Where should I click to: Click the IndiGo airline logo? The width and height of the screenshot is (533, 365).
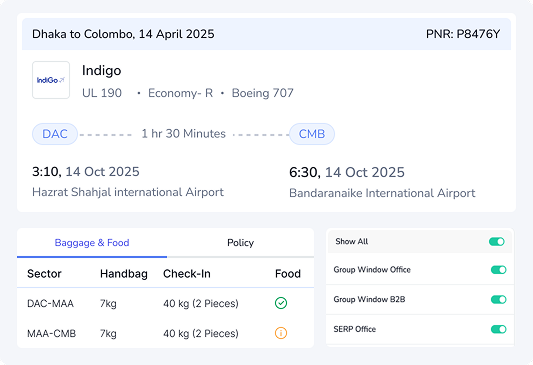point(51,80)
